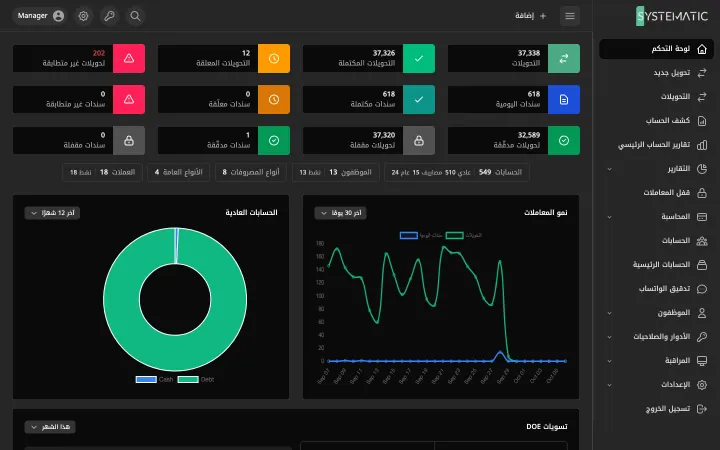720x450 pixels.
Task: Click the SYSTEMATIC logo
Action: [x=671, y=16]
